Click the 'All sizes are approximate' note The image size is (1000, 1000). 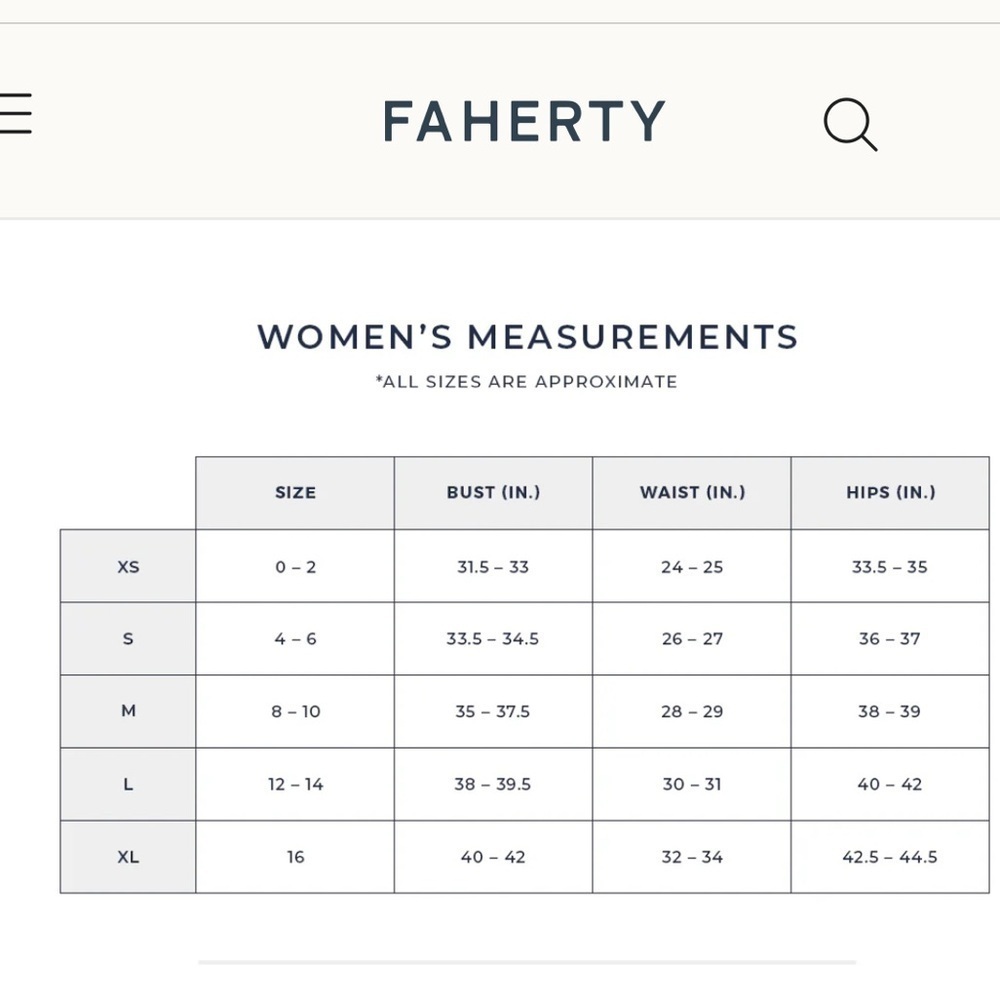(x=526, y=381)
